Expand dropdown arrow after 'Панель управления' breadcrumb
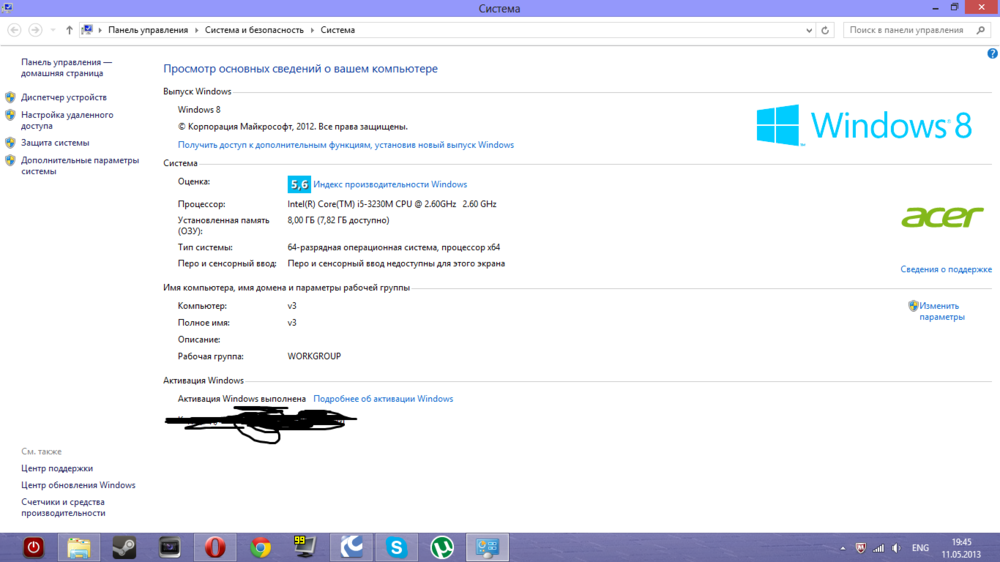 [196, 30]
